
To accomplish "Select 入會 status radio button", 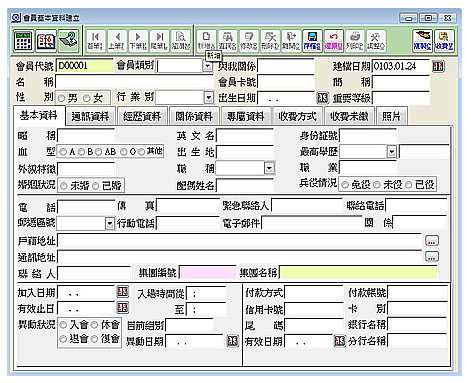I will pos(63,325).
